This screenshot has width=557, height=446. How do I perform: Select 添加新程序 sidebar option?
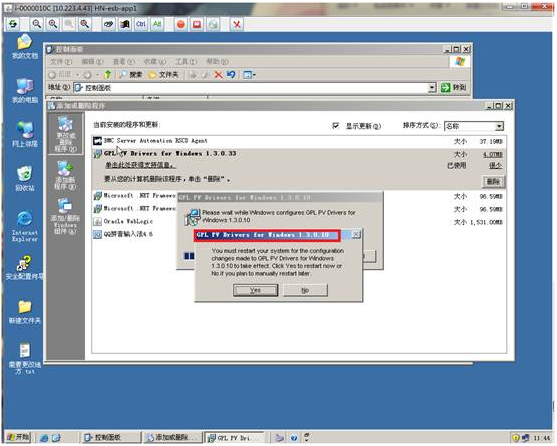pos(65,175)
